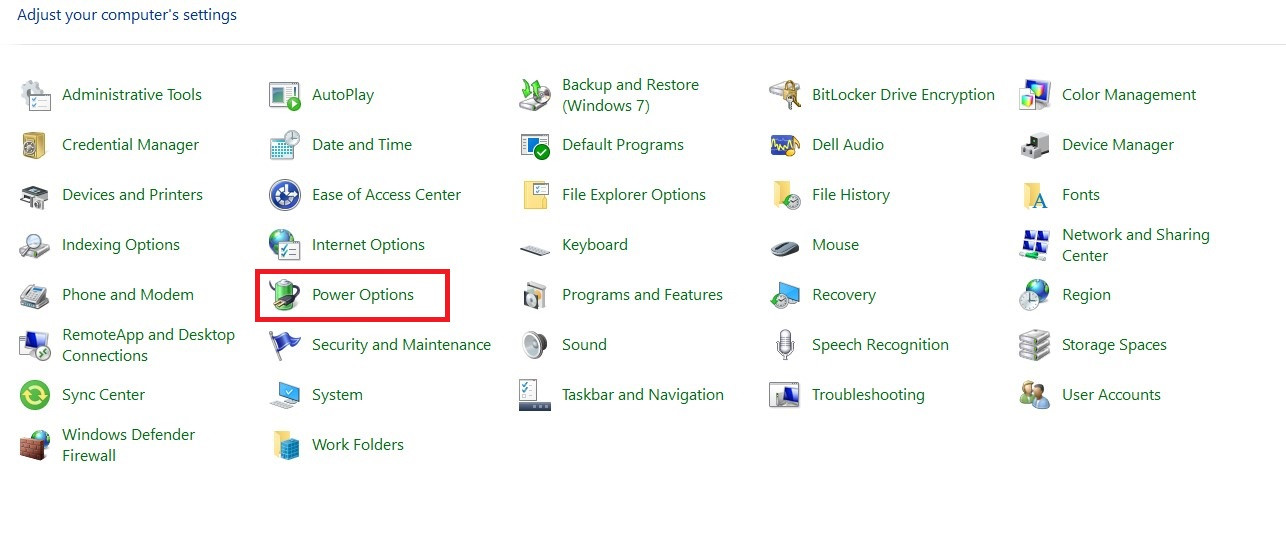Open the Work Folders link
Screen dimensions: 1286x556
[x=358, y=445]
